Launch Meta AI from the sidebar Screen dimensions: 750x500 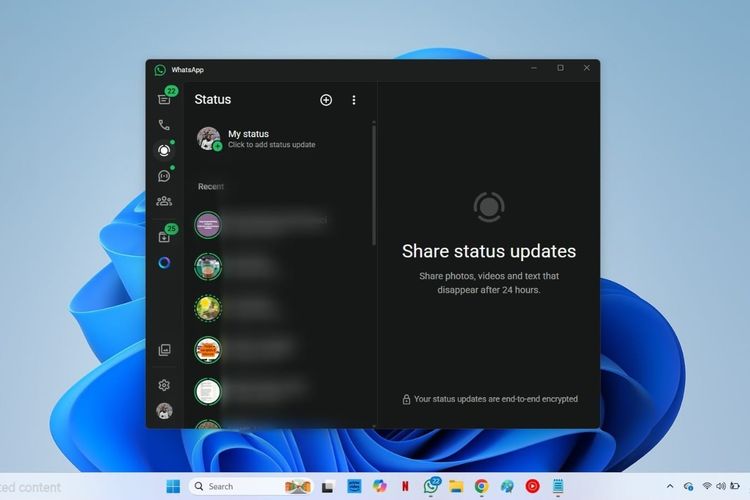(x=164, y=263)
